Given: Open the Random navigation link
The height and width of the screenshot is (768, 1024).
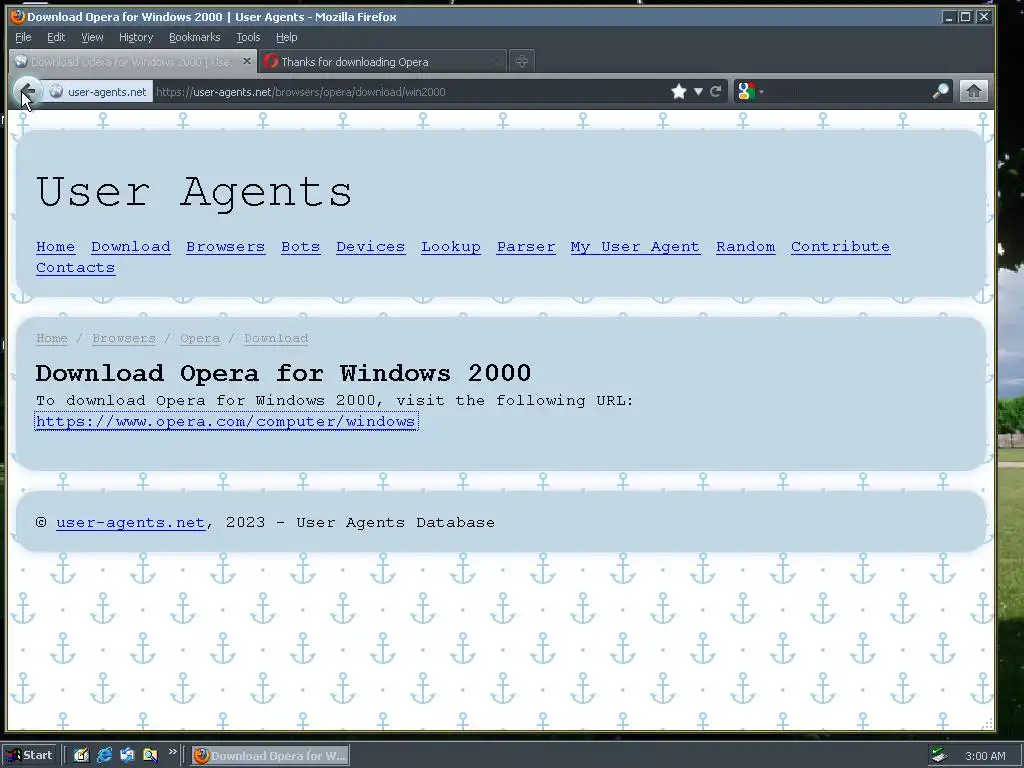Looking at the screenshot, I should (745, 247).
